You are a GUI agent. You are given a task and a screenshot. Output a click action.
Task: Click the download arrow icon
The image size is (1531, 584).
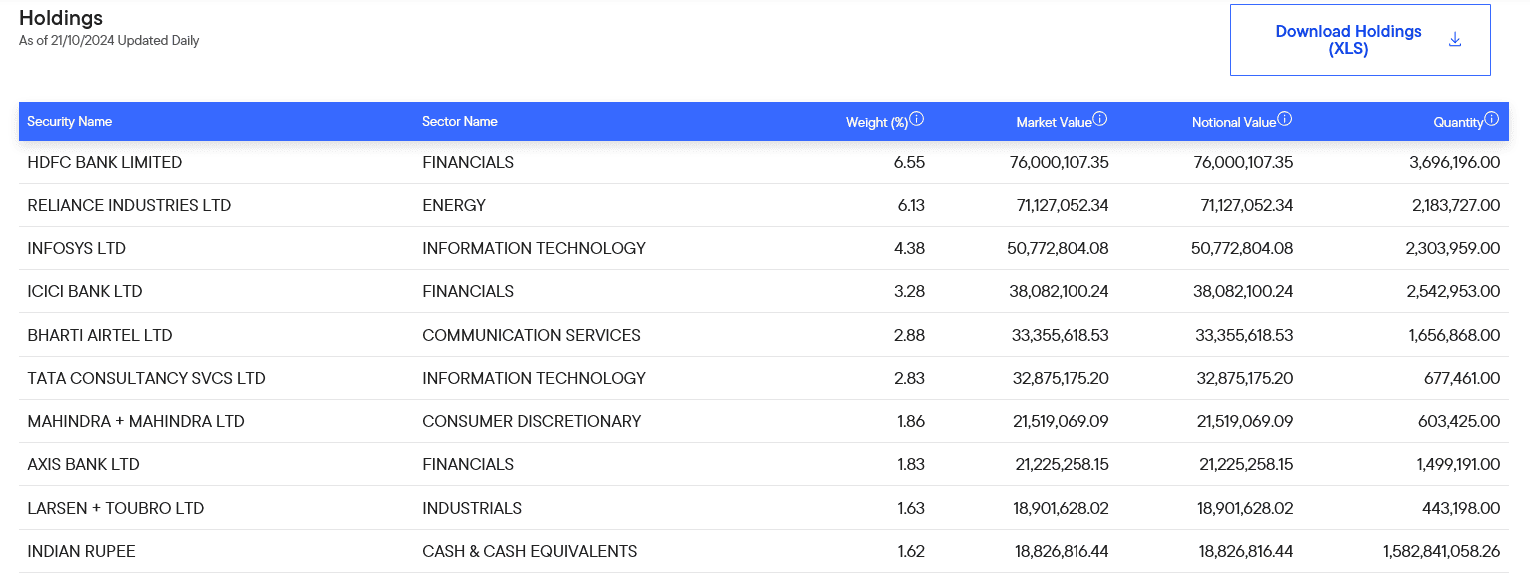tap(1455, 40)
